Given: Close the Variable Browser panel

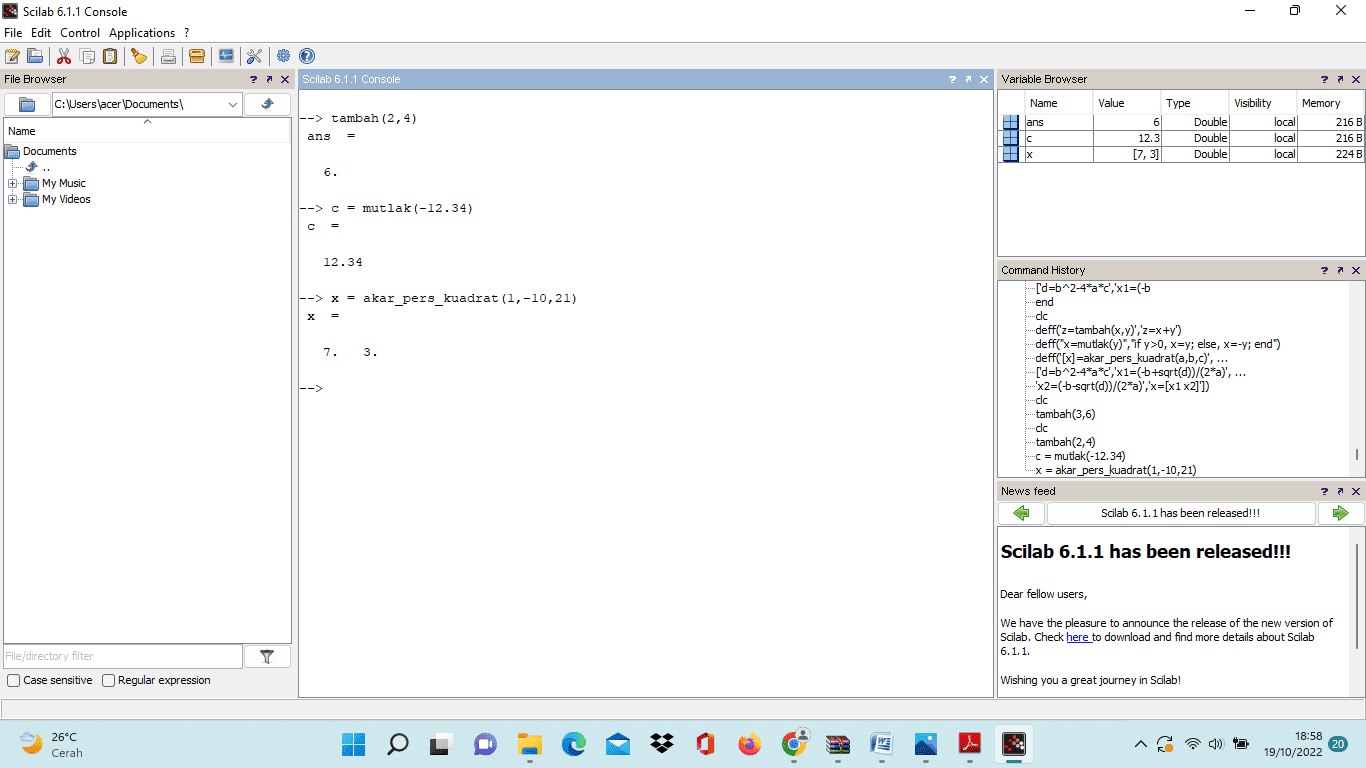Looking at the screenshot, I should [1356, 79].
